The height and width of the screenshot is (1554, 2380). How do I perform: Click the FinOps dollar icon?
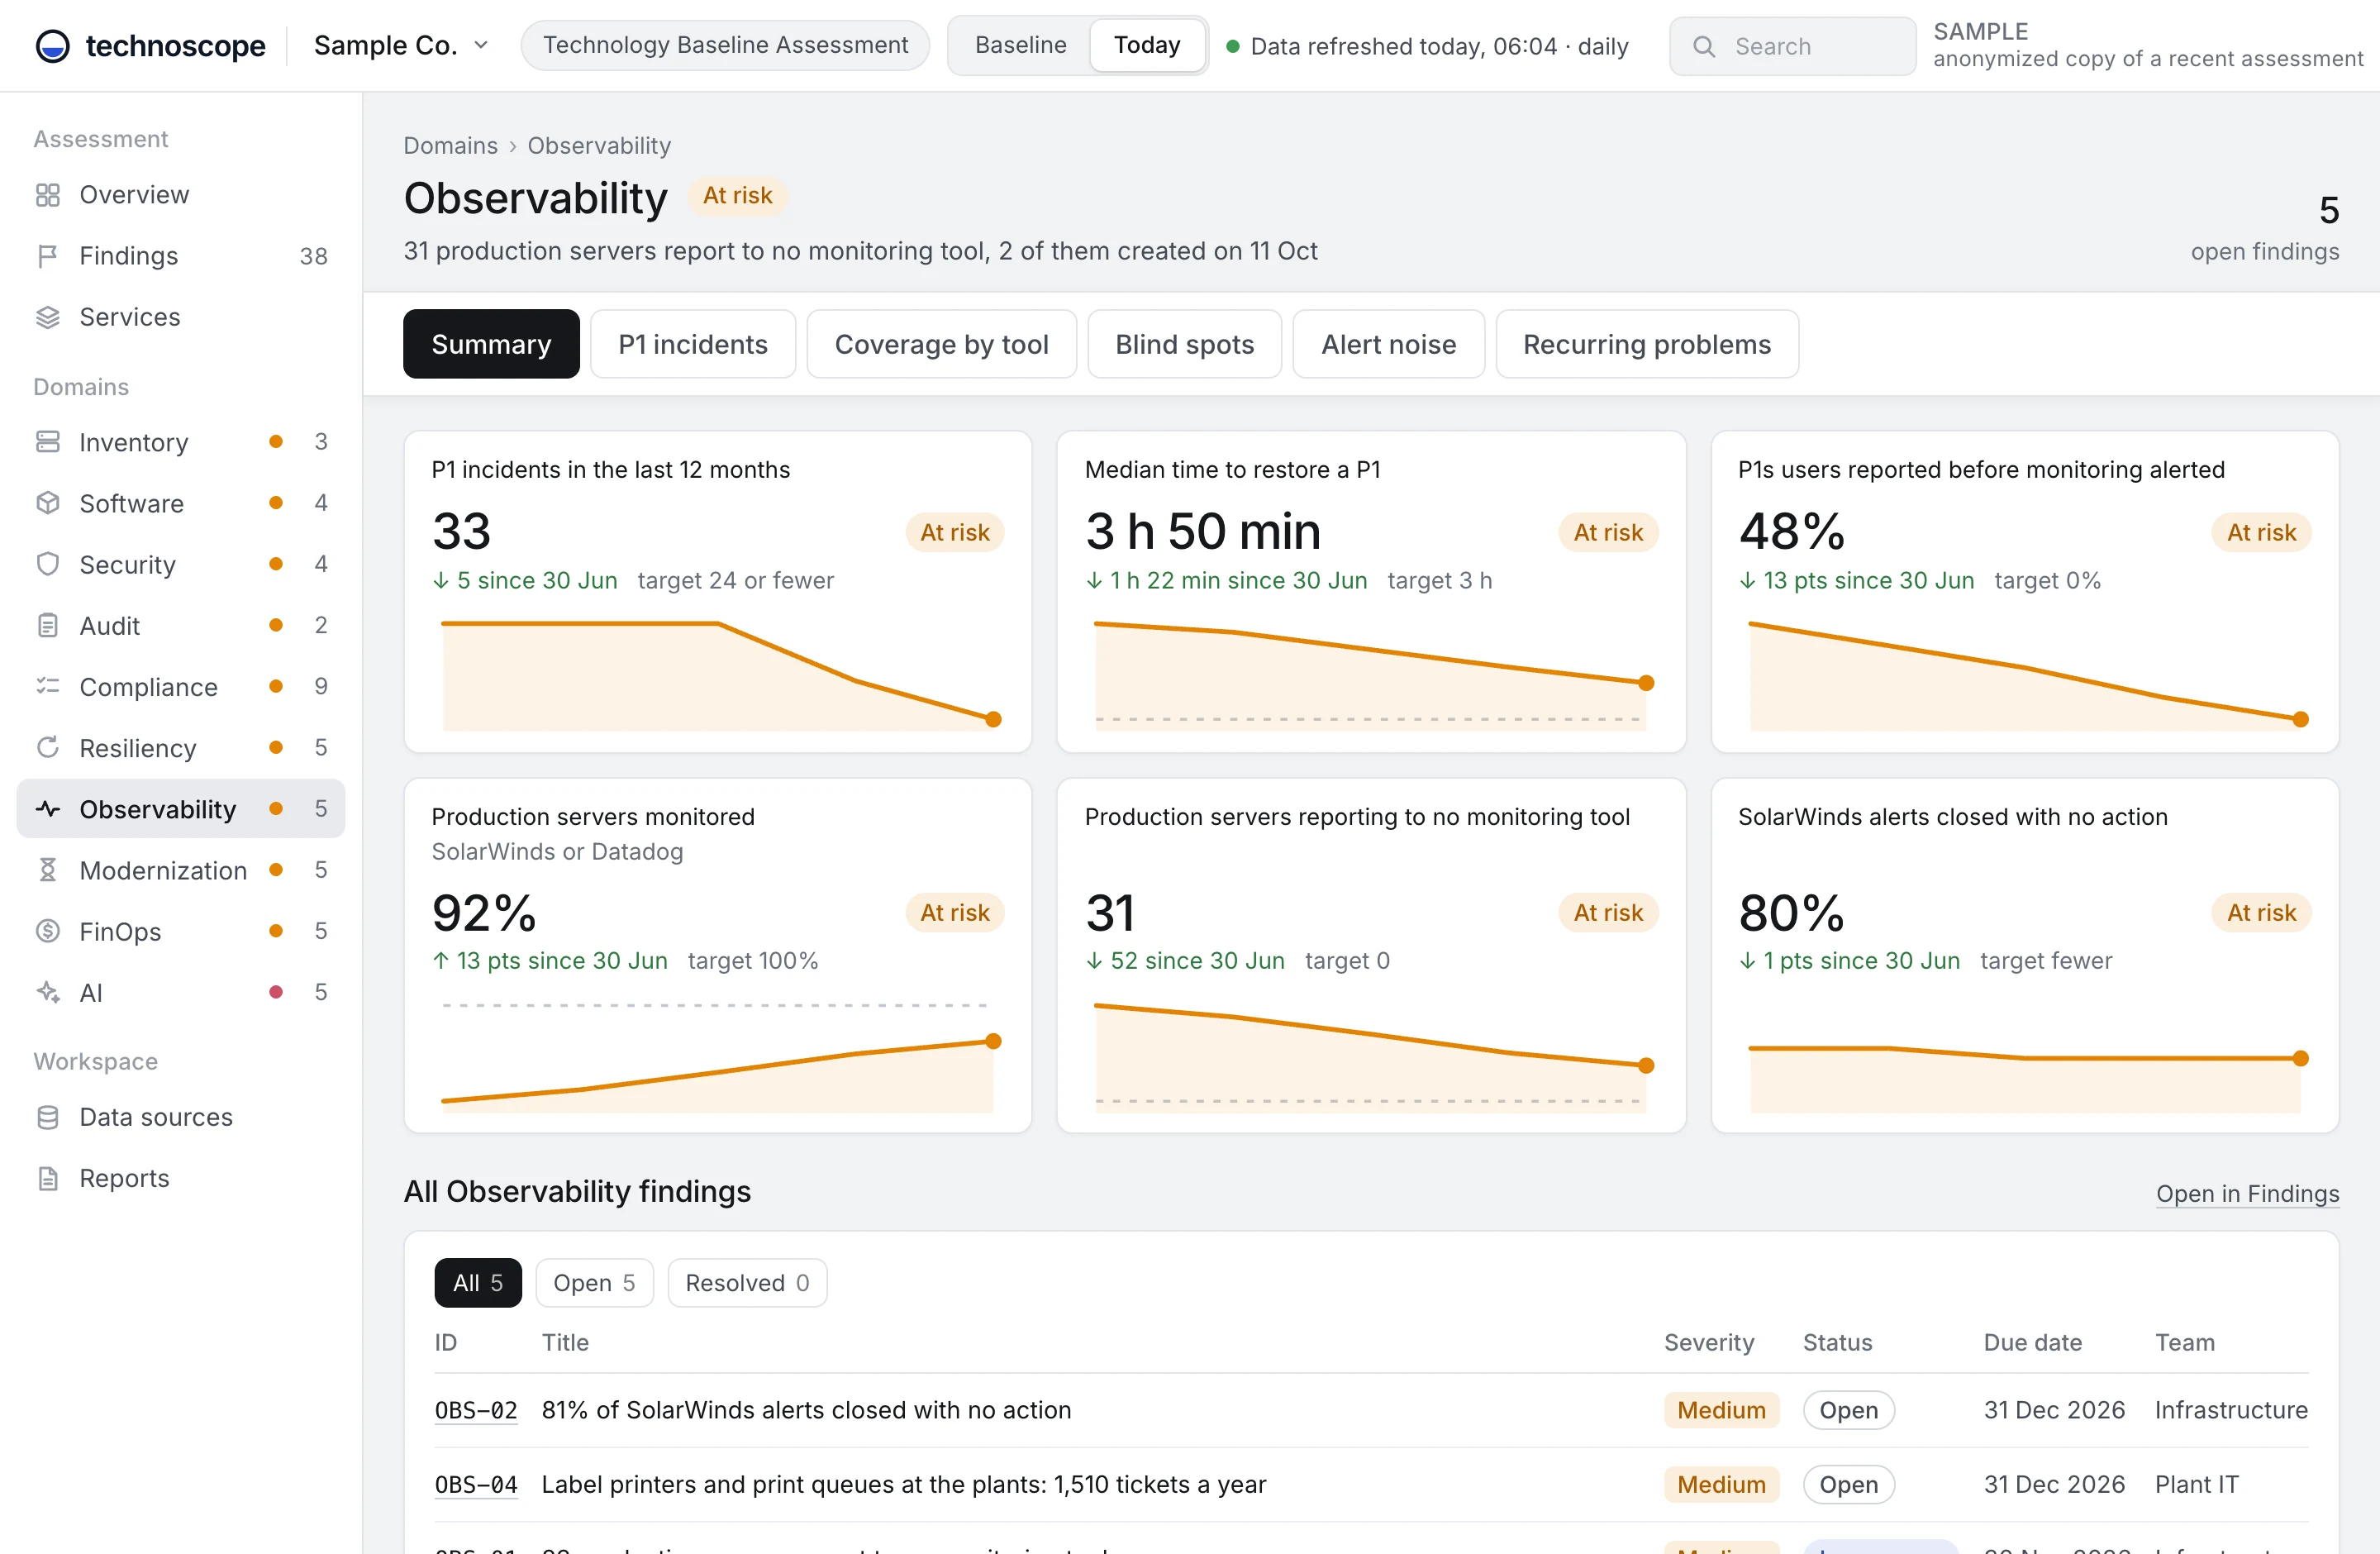tap(47, 931)
